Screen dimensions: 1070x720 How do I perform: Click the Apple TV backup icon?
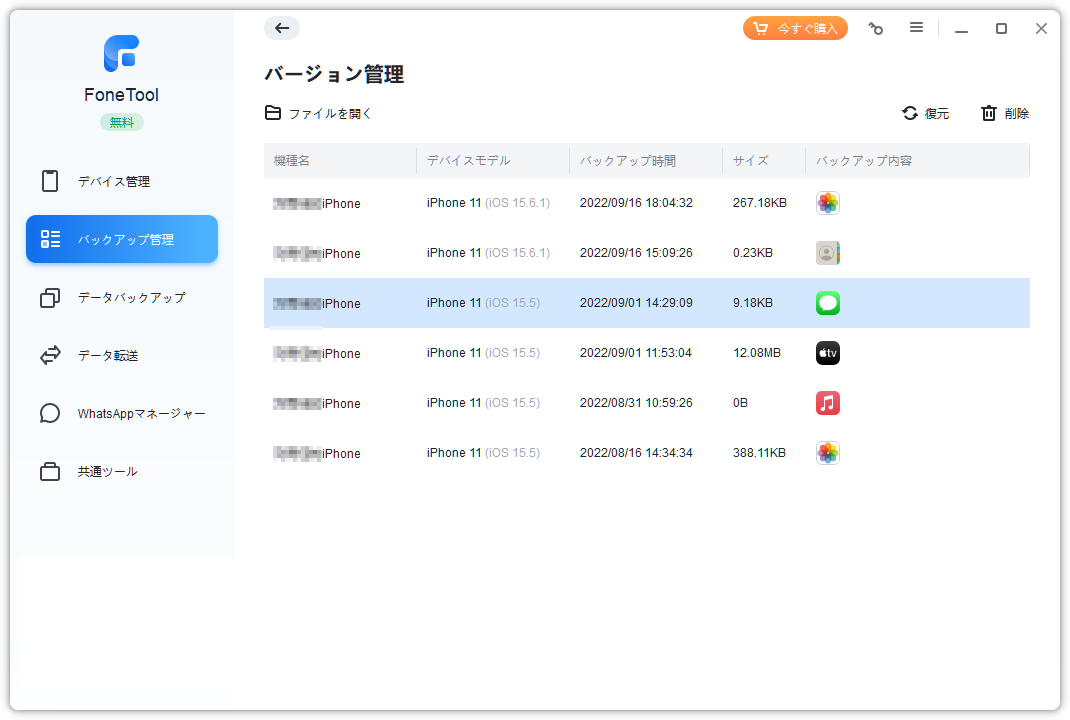tap(827, 353)
